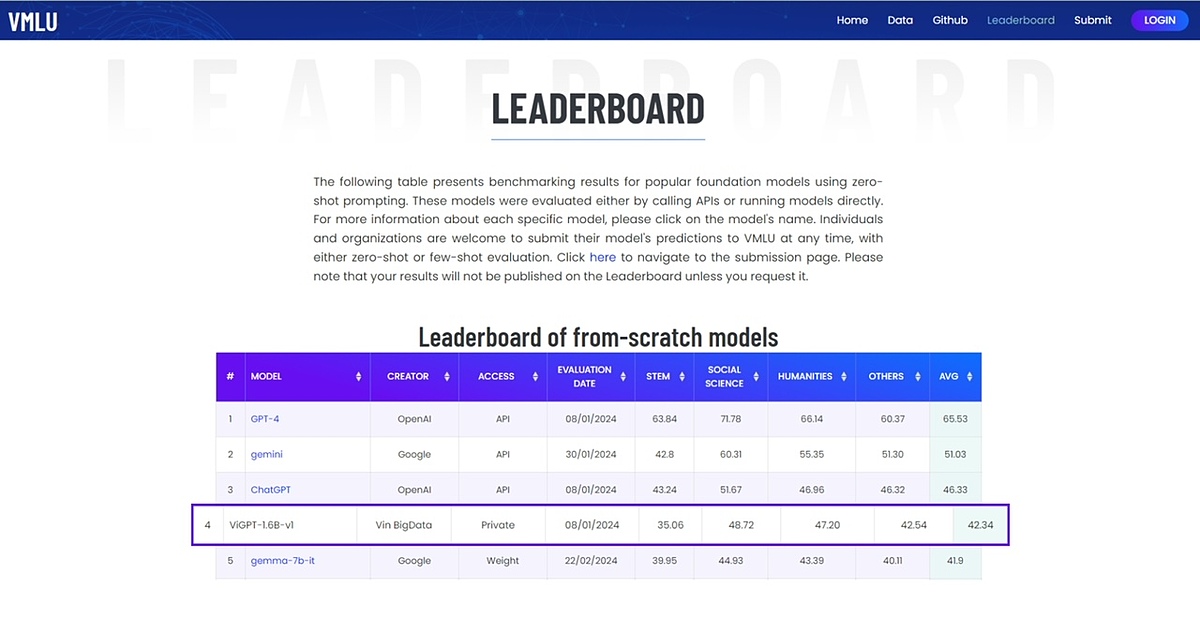This screenshot has width=1200, height=634.
Task: Sort by OTHERS column sort icon
Action: pos(917,377)
